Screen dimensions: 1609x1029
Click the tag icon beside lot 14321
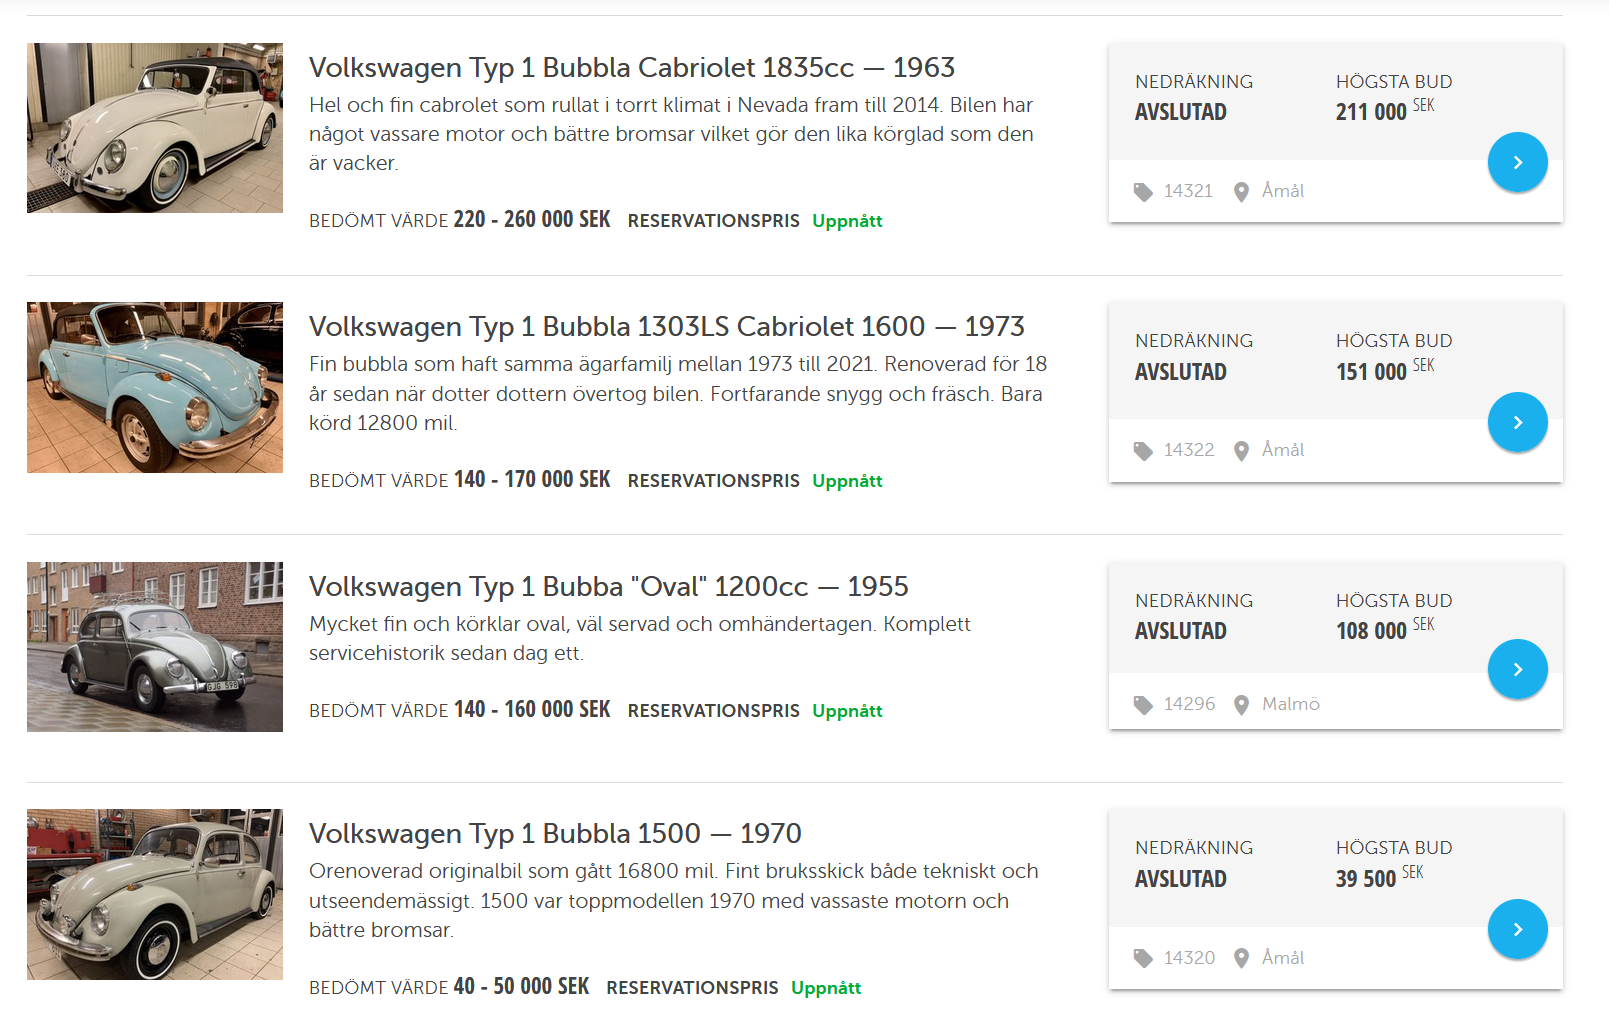point(1143,192)
